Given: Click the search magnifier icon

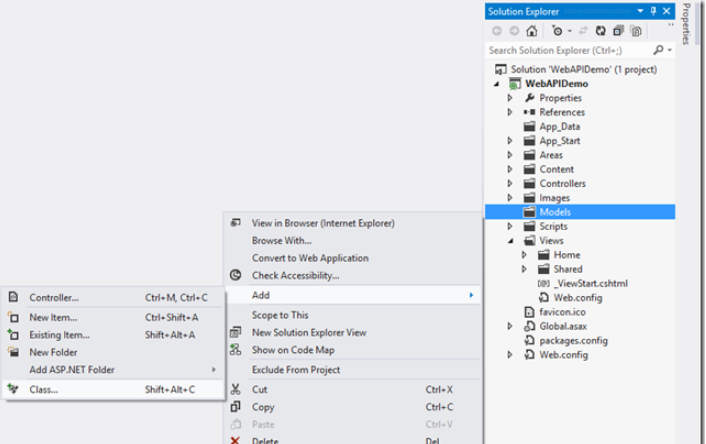Looking at the screenshot, I should pos(658,50).
